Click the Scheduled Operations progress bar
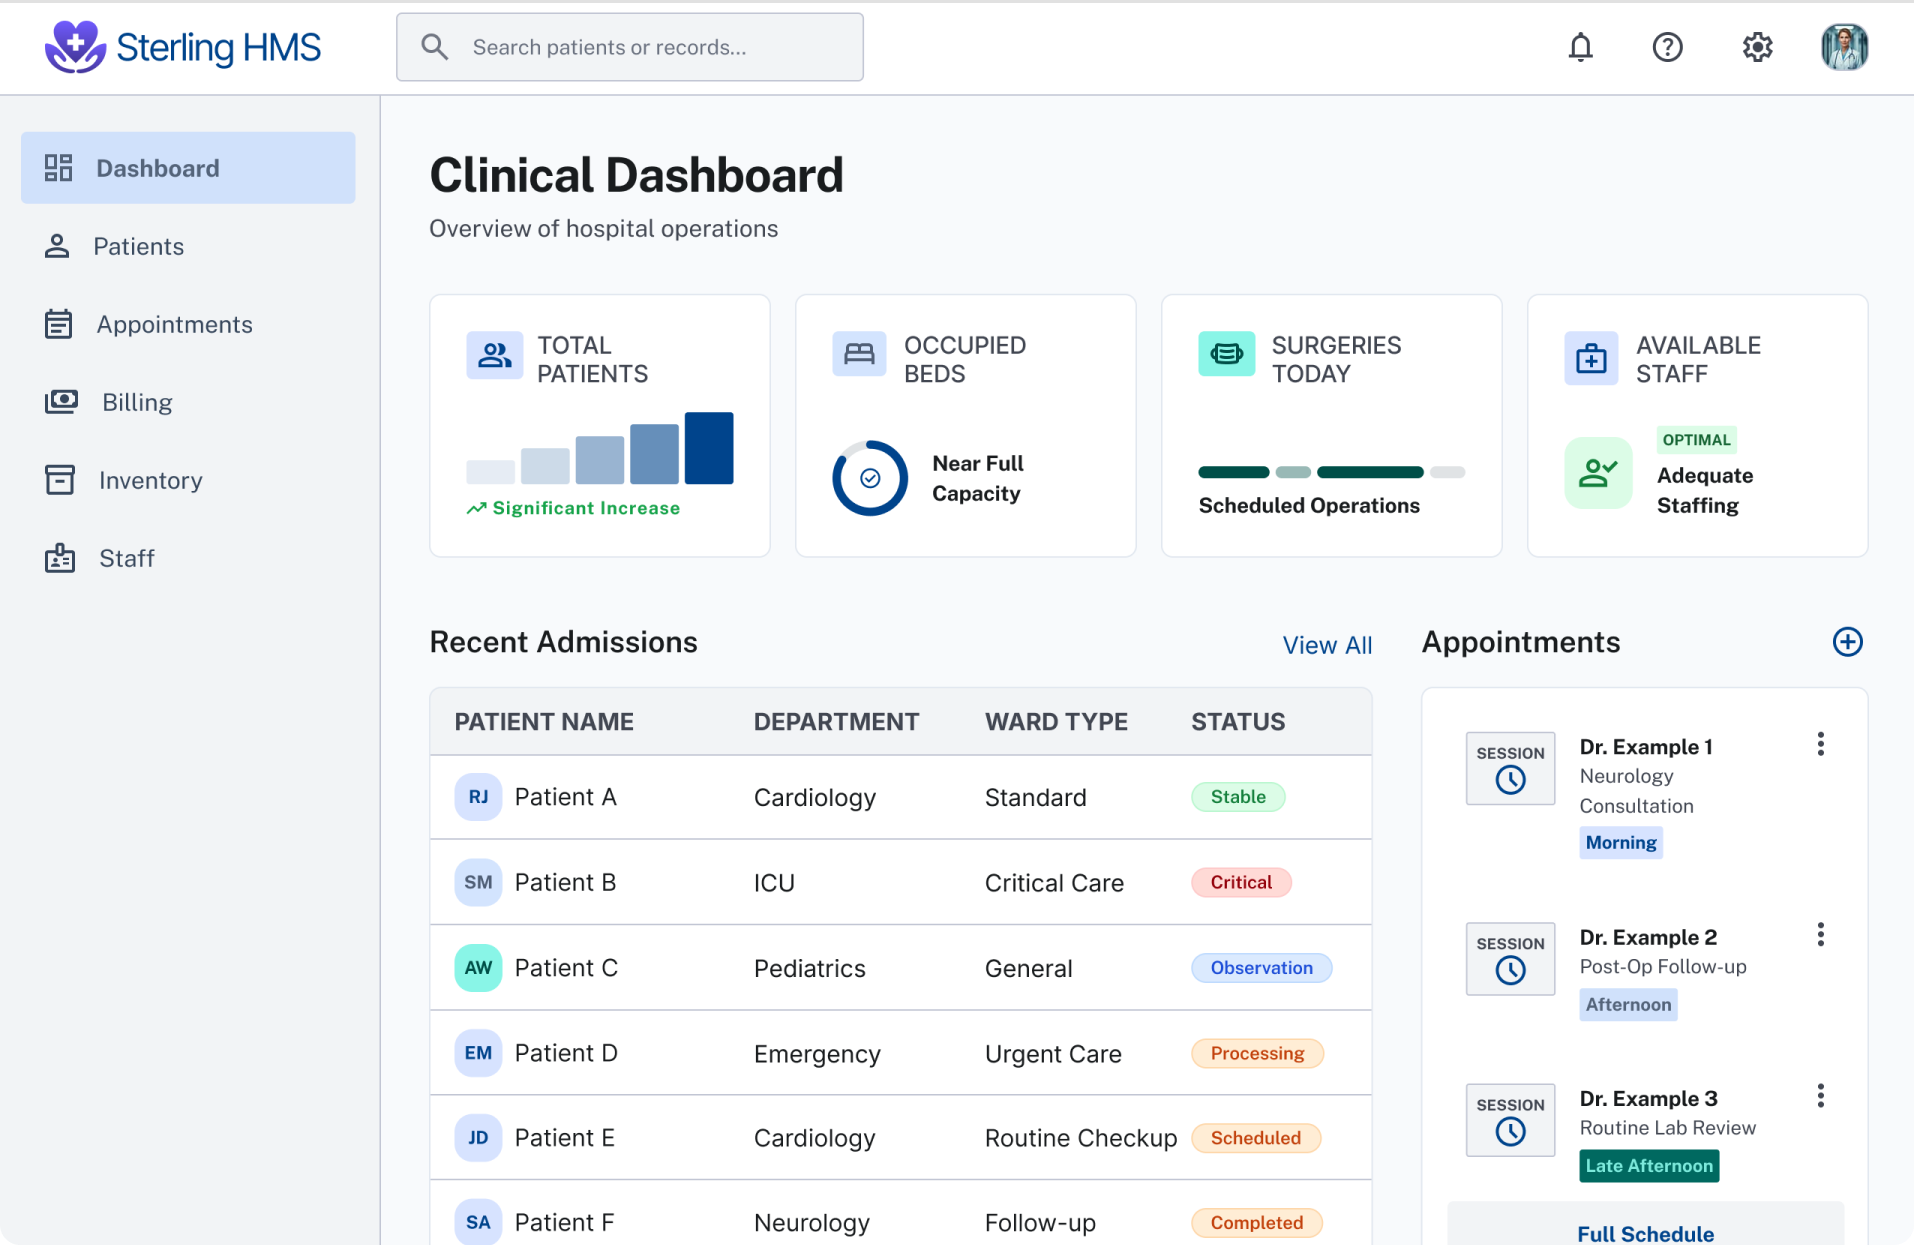The height and width of the screenshot is (1245, 1914). tap(1331, 472)
